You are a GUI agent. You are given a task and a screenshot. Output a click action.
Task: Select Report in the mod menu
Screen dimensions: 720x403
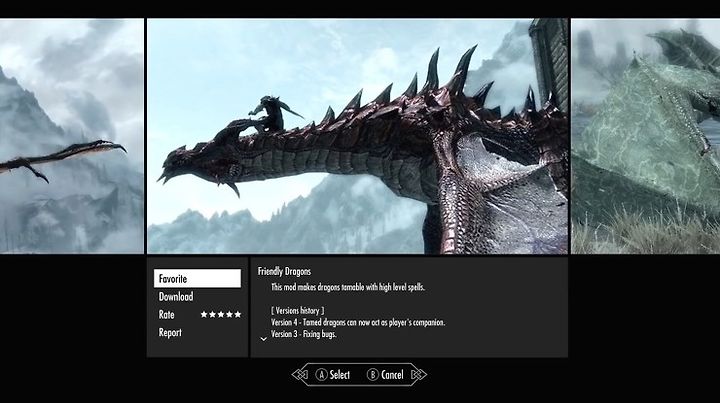point(170,332)
